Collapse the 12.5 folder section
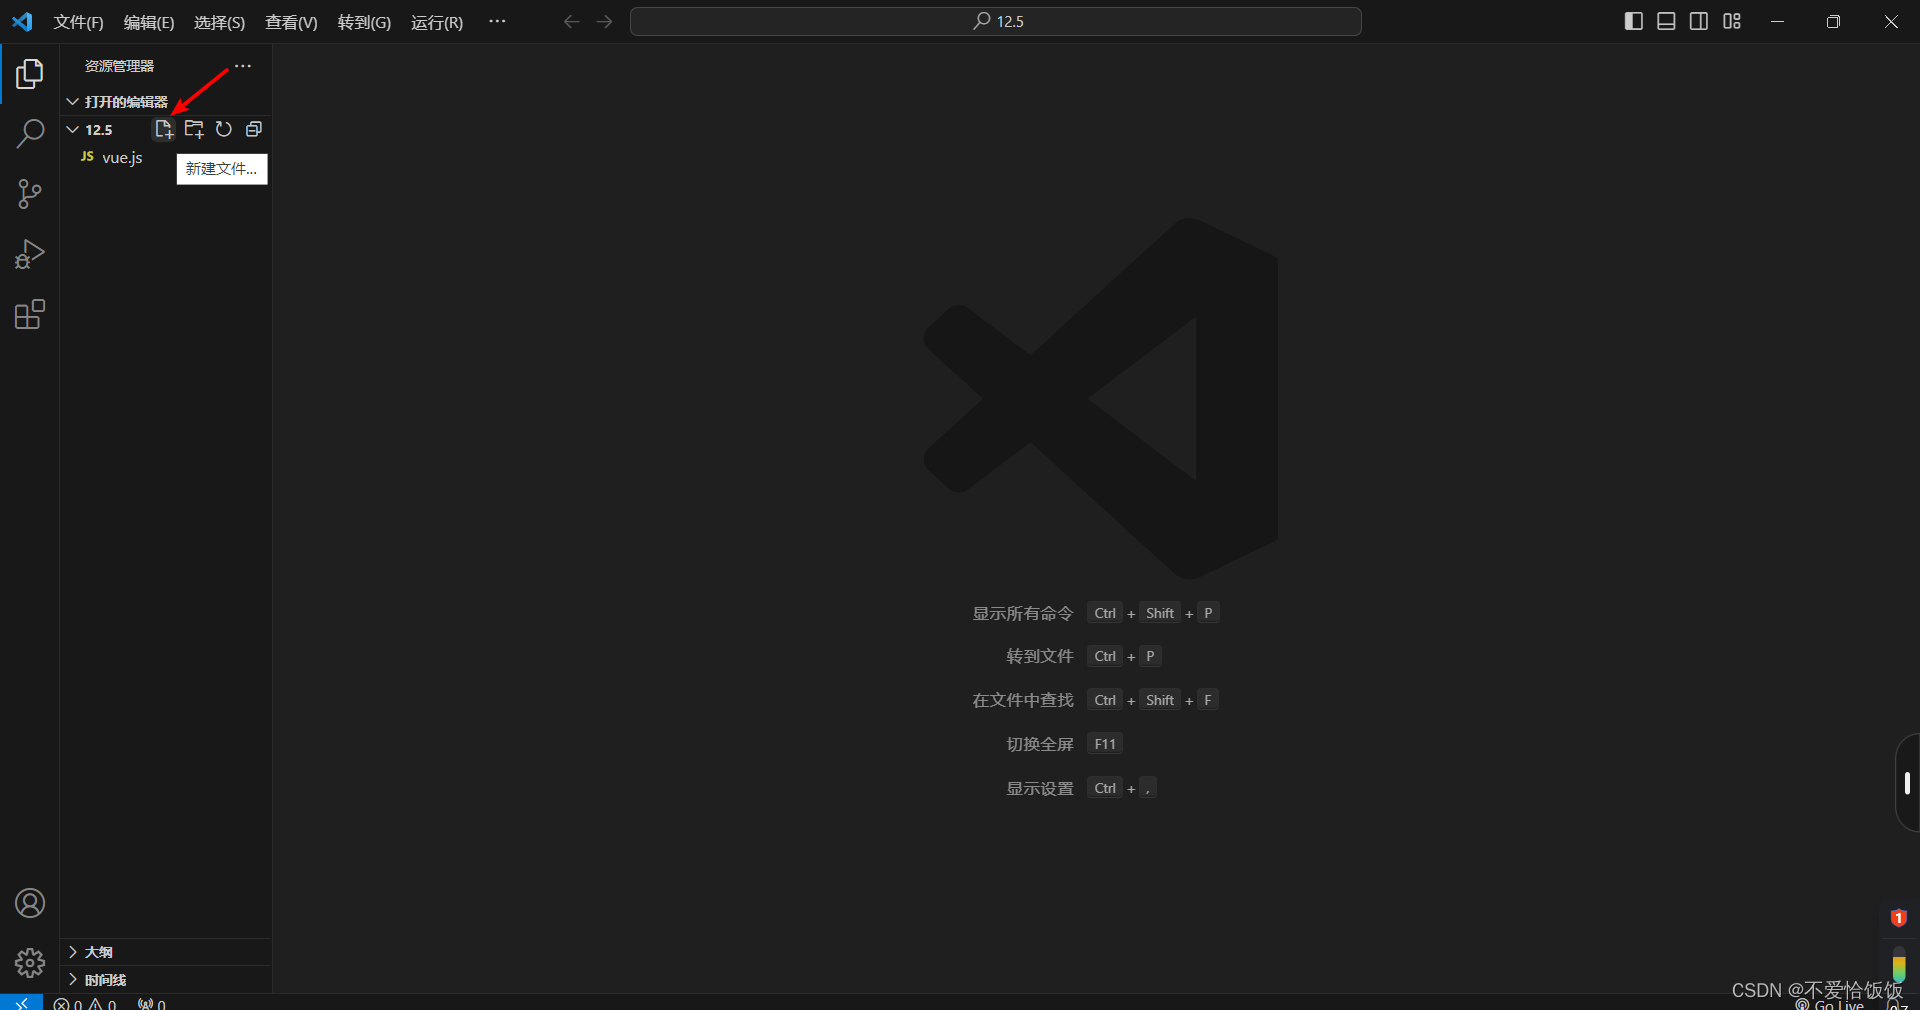This screenshot has height=1010, width=1920. pos(73,129)
